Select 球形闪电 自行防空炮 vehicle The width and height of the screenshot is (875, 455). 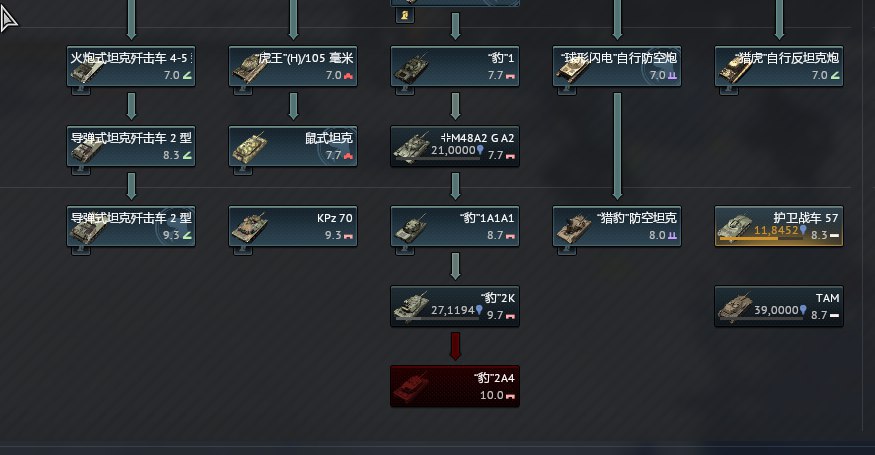pos(617,66)
